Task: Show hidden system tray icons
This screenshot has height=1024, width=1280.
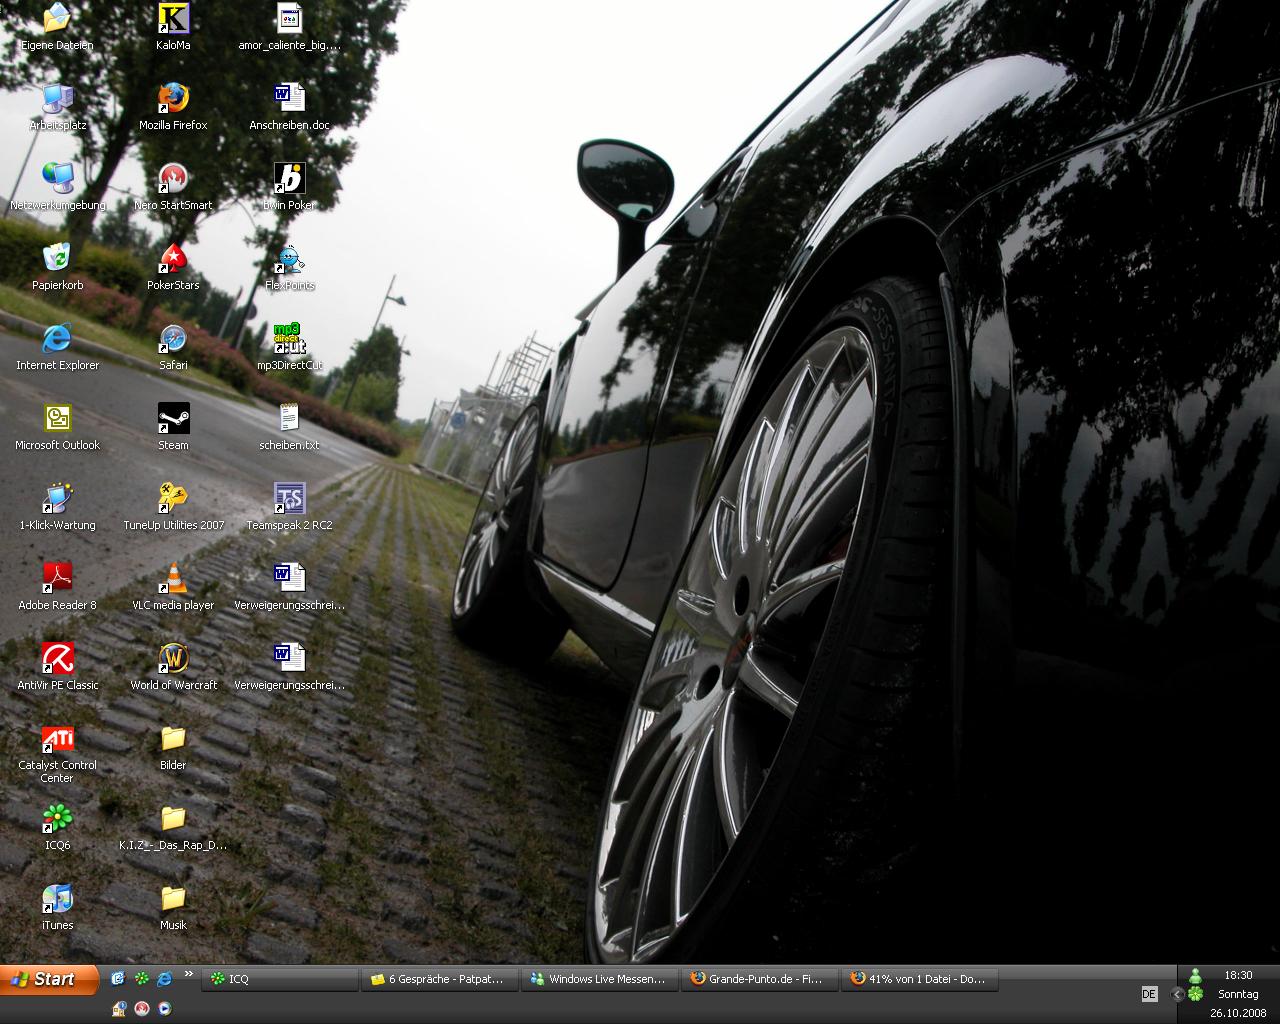Action: pos(1177,994)
